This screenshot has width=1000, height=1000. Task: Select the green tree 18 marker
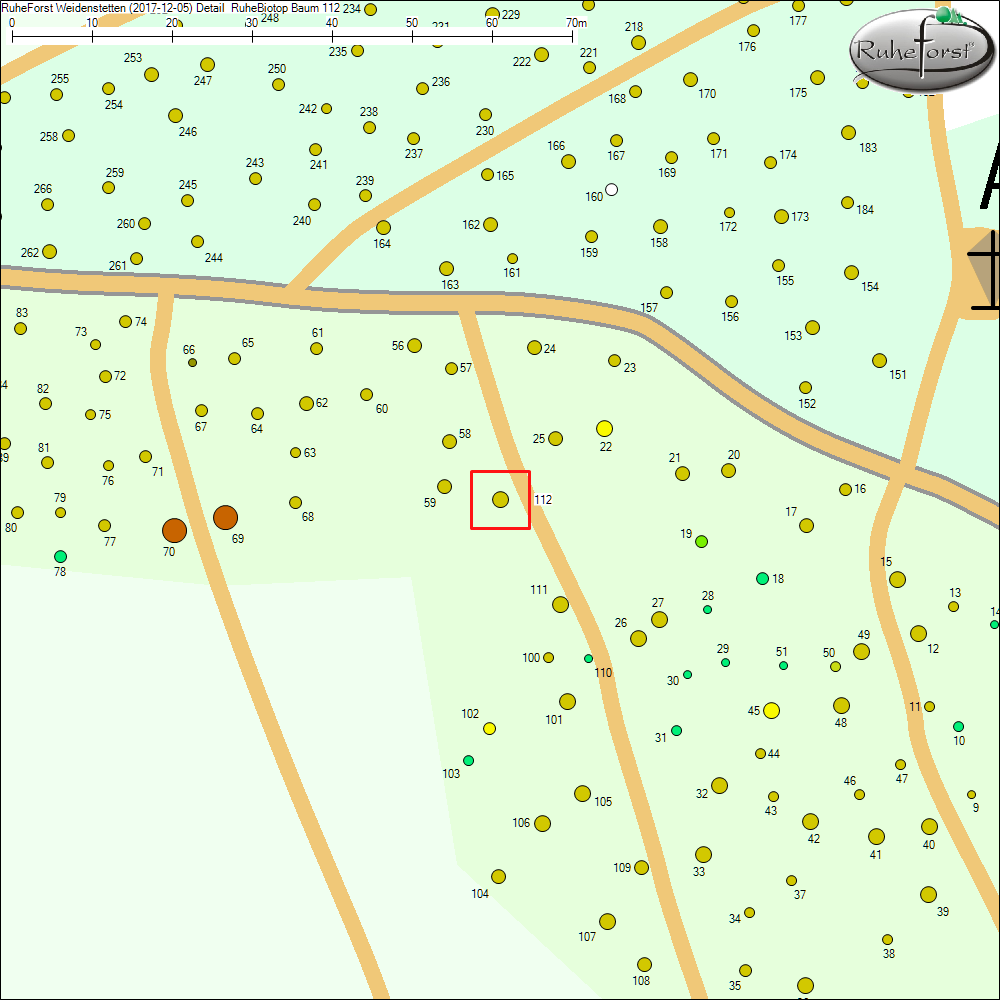click(763, 578)
